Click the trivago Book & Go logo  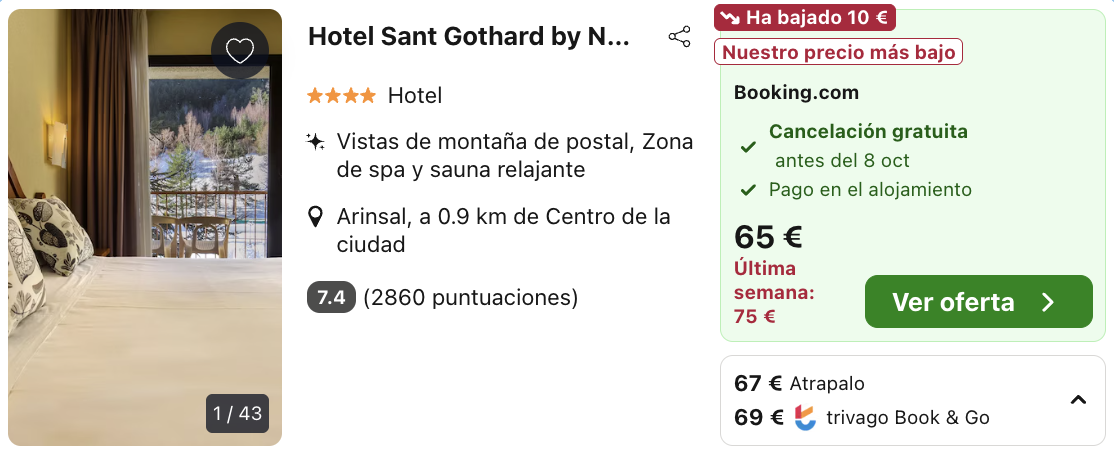coord(805,417)
